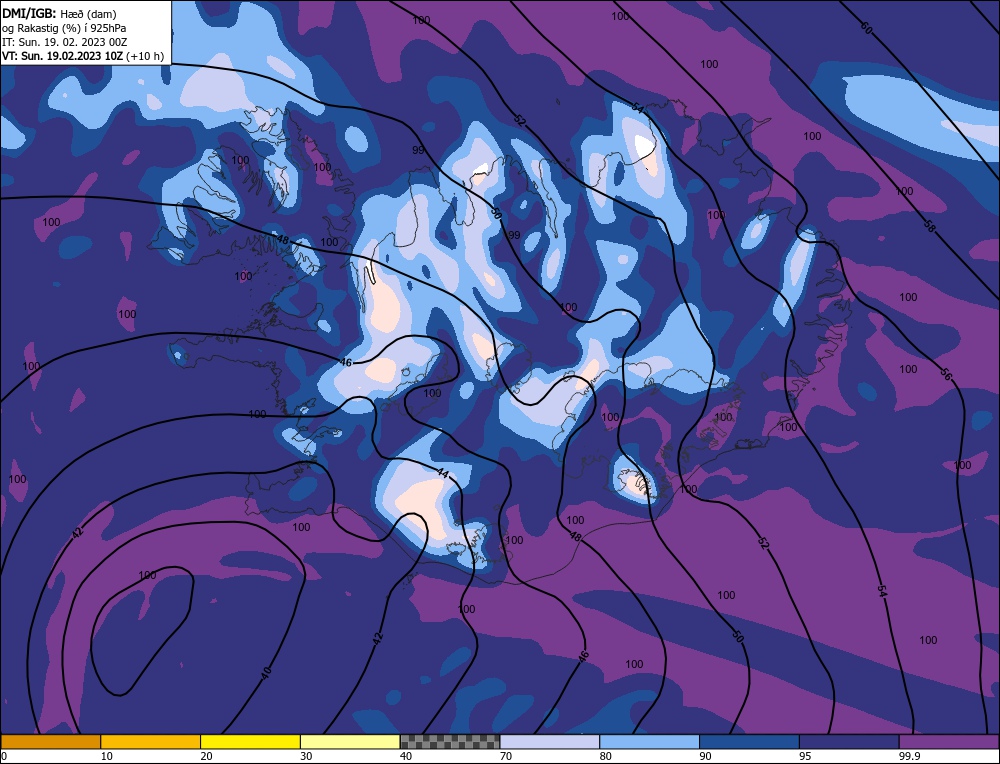
Task: Click the bright yellow 20–30 legend swatch
Action: click(x=250, y=741)
